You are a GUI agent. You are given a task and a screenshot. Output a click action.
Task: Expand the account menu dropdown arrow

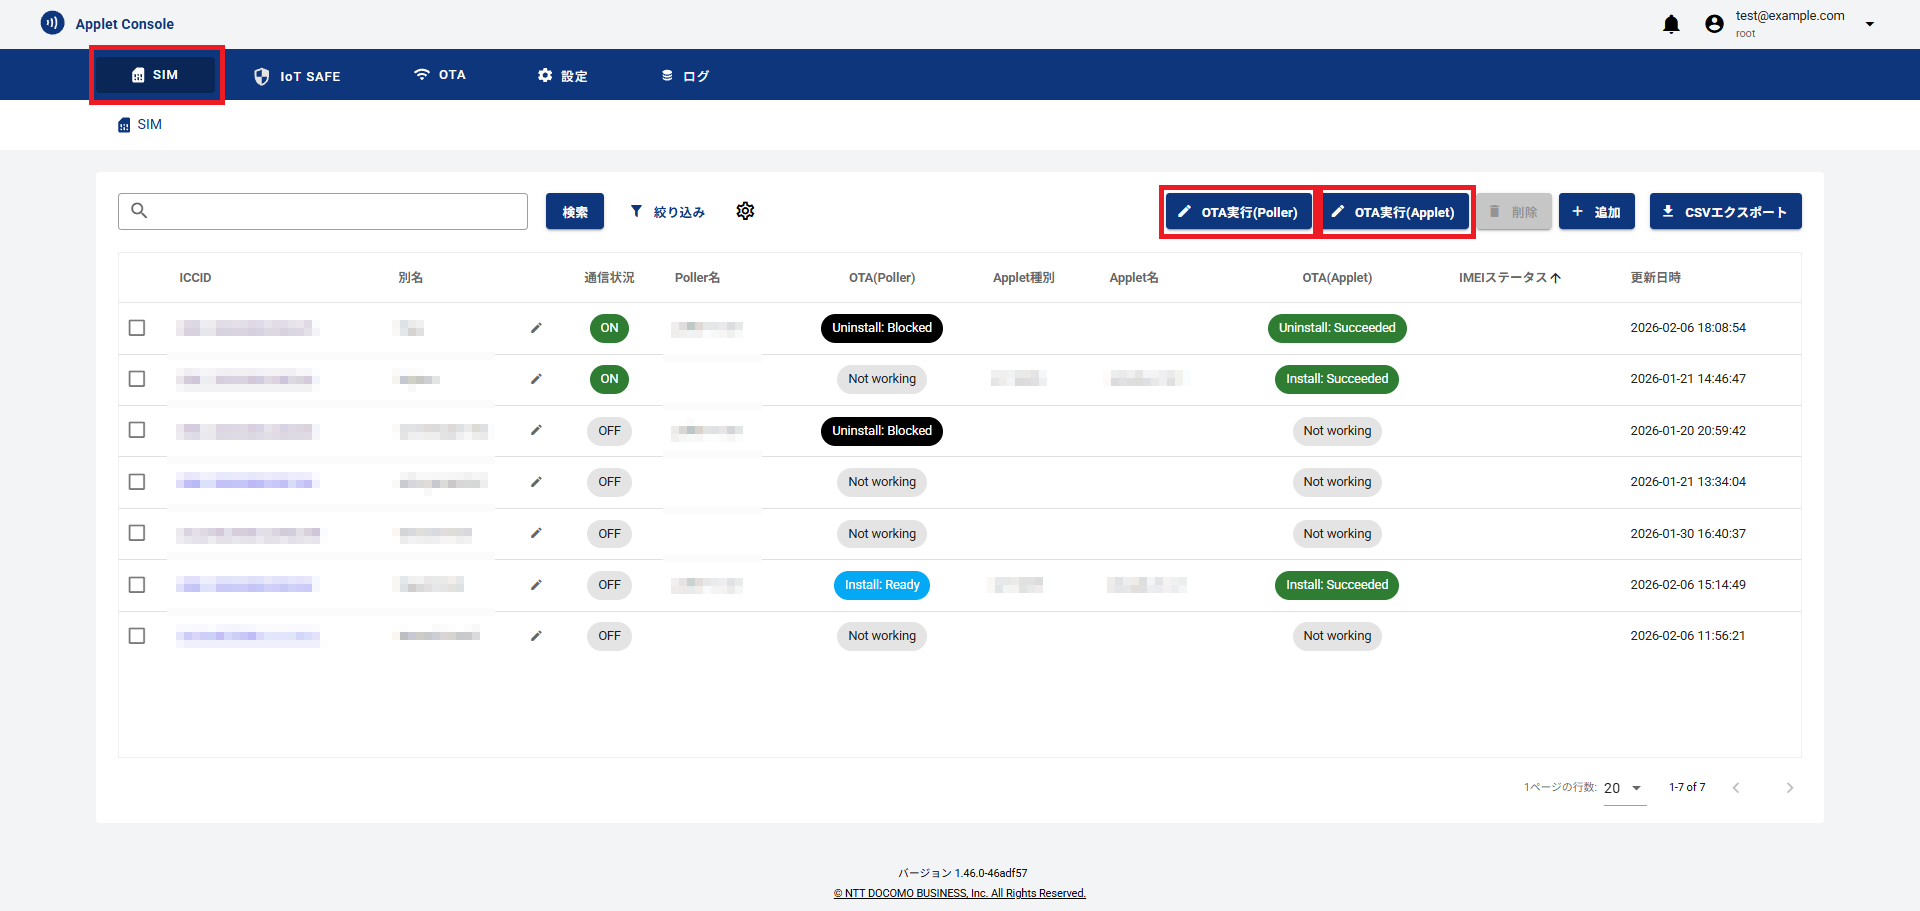[1869, 24]
